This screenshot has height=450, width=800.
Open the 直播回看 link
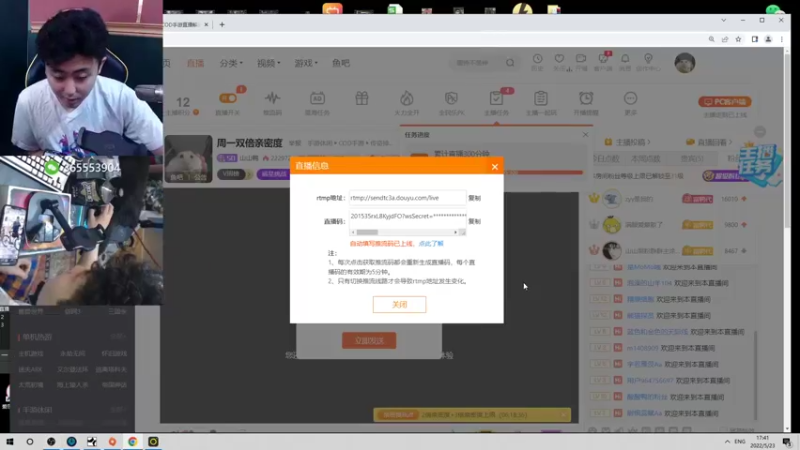[709, 142]
